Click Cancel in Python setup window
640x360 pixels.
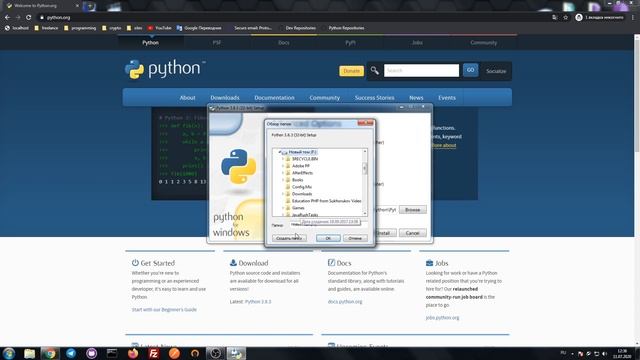coord(413,233)
